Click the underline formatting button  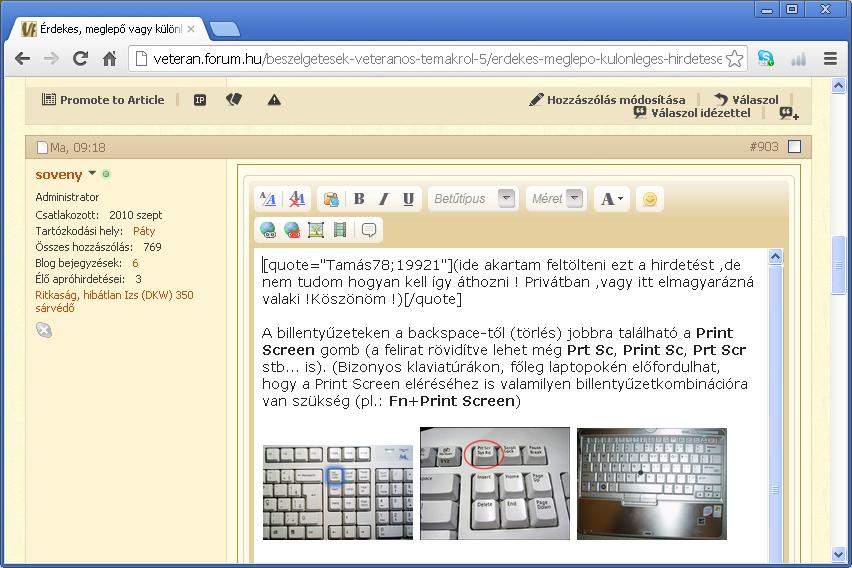[x=408, y=199]
